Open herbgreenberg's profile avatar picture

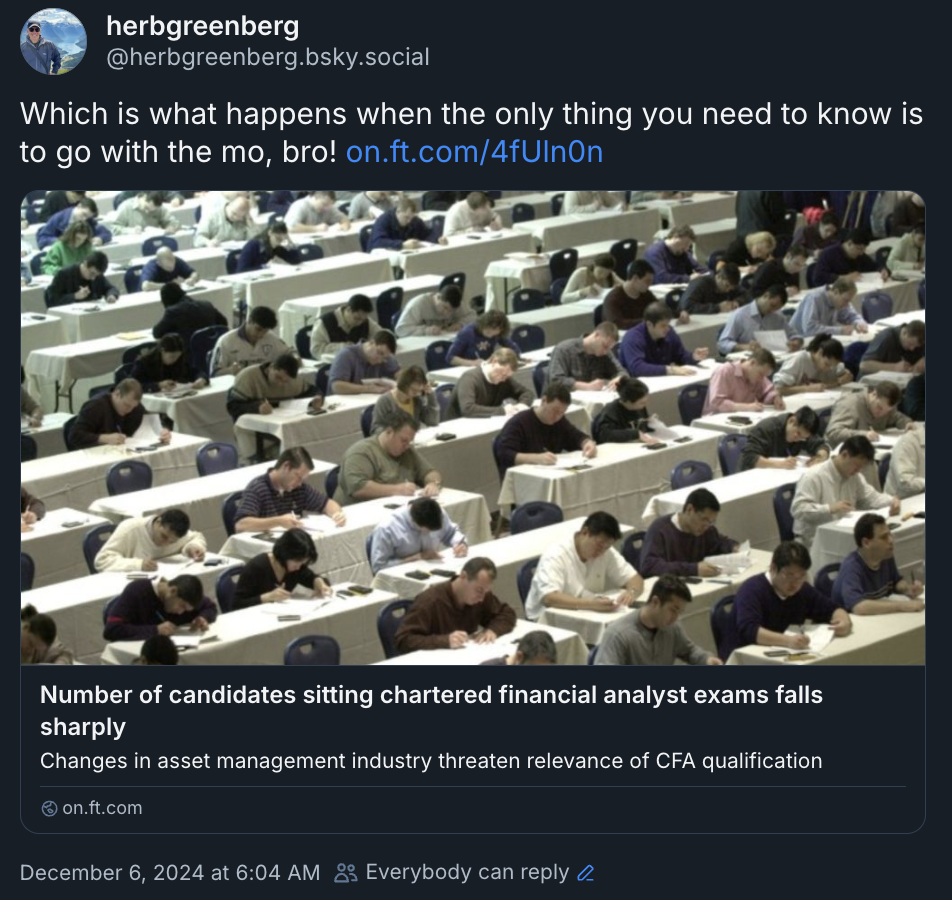coord(53,41)
